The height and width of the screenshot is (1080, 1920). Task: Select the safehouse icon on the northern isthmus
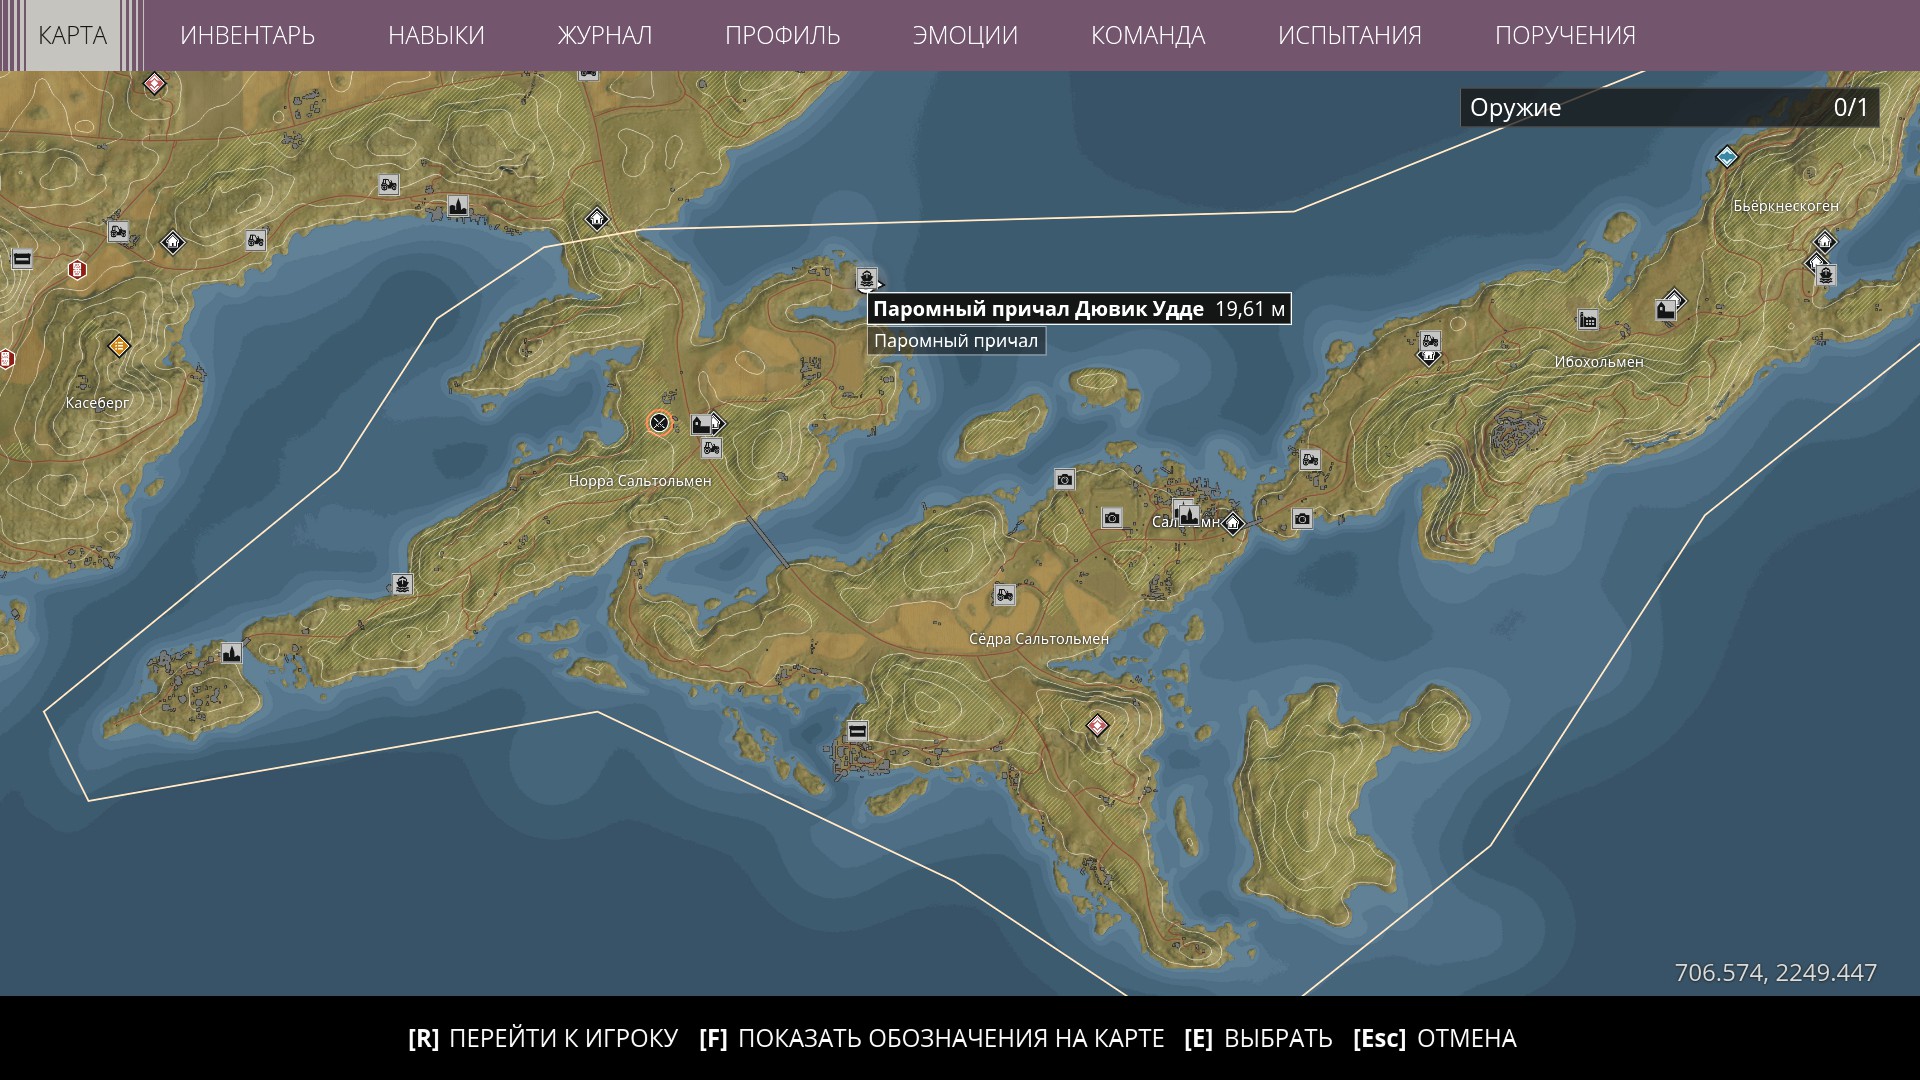click(x=597, y=218)
